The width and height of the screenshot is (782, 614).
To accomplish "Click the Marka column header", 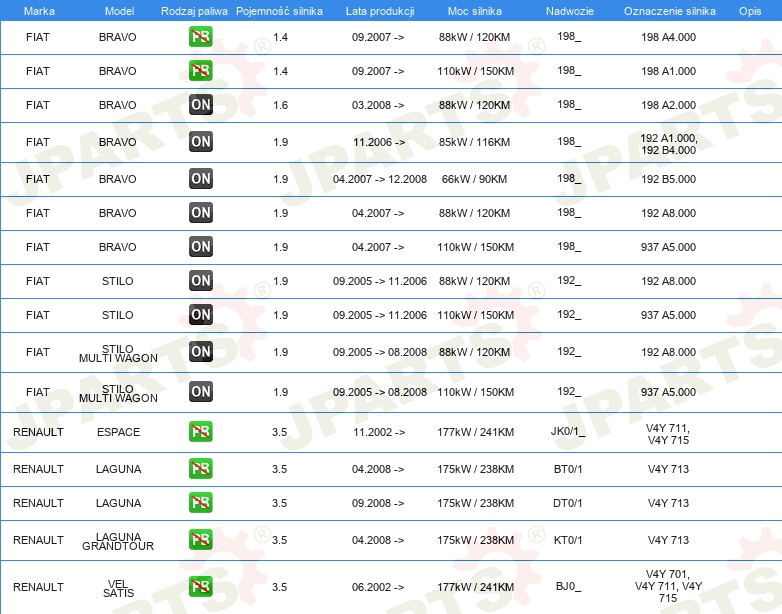I will [39, 11].
